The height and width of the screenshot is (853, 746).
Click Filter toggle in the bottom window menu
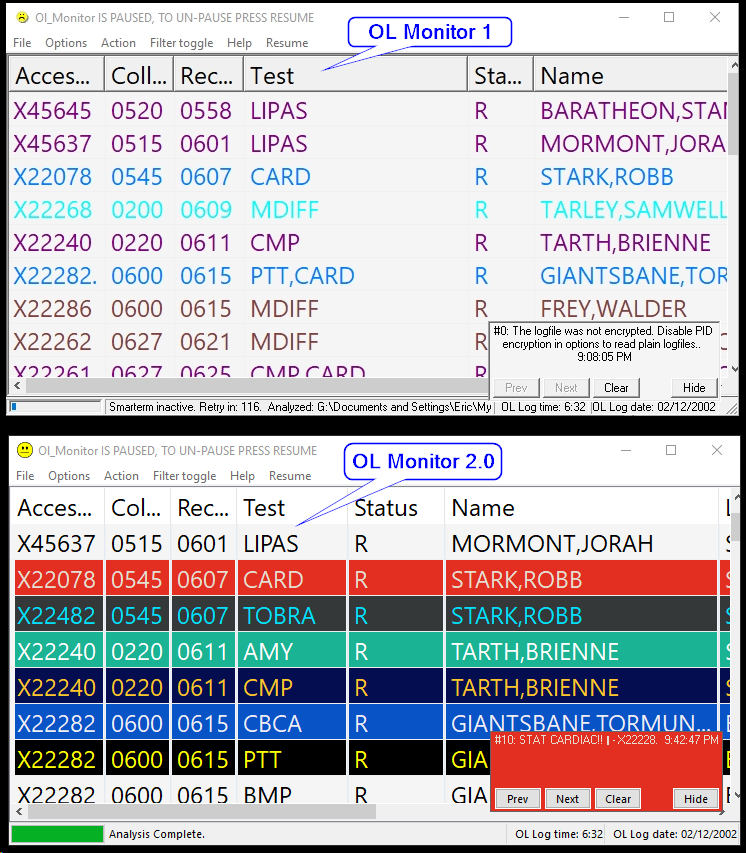pyautogui.click(x=184, y=476)
